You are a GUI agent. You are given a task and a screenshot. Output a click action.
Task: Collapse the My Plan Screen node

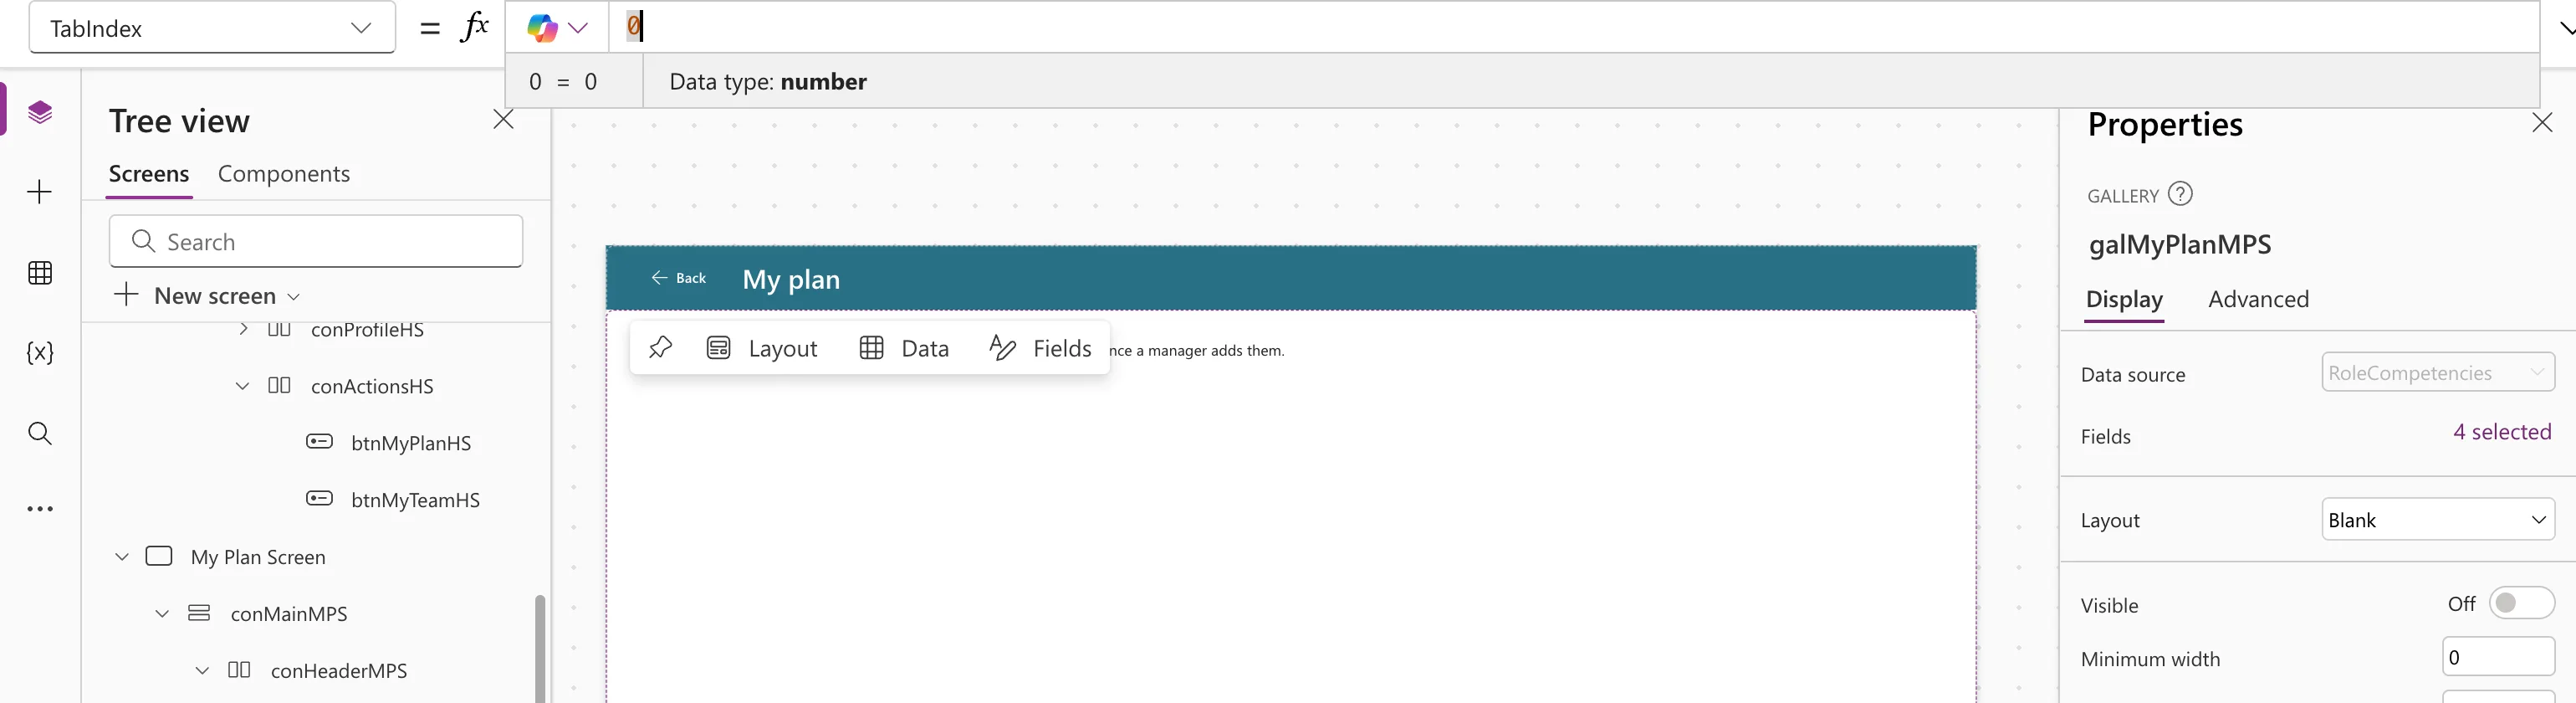click(x=122, y=557)
